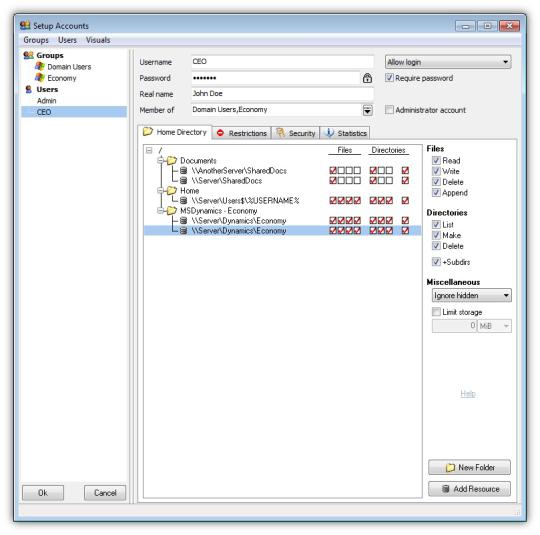
Task: Select the Economy group icon
Action: (40, 78)
